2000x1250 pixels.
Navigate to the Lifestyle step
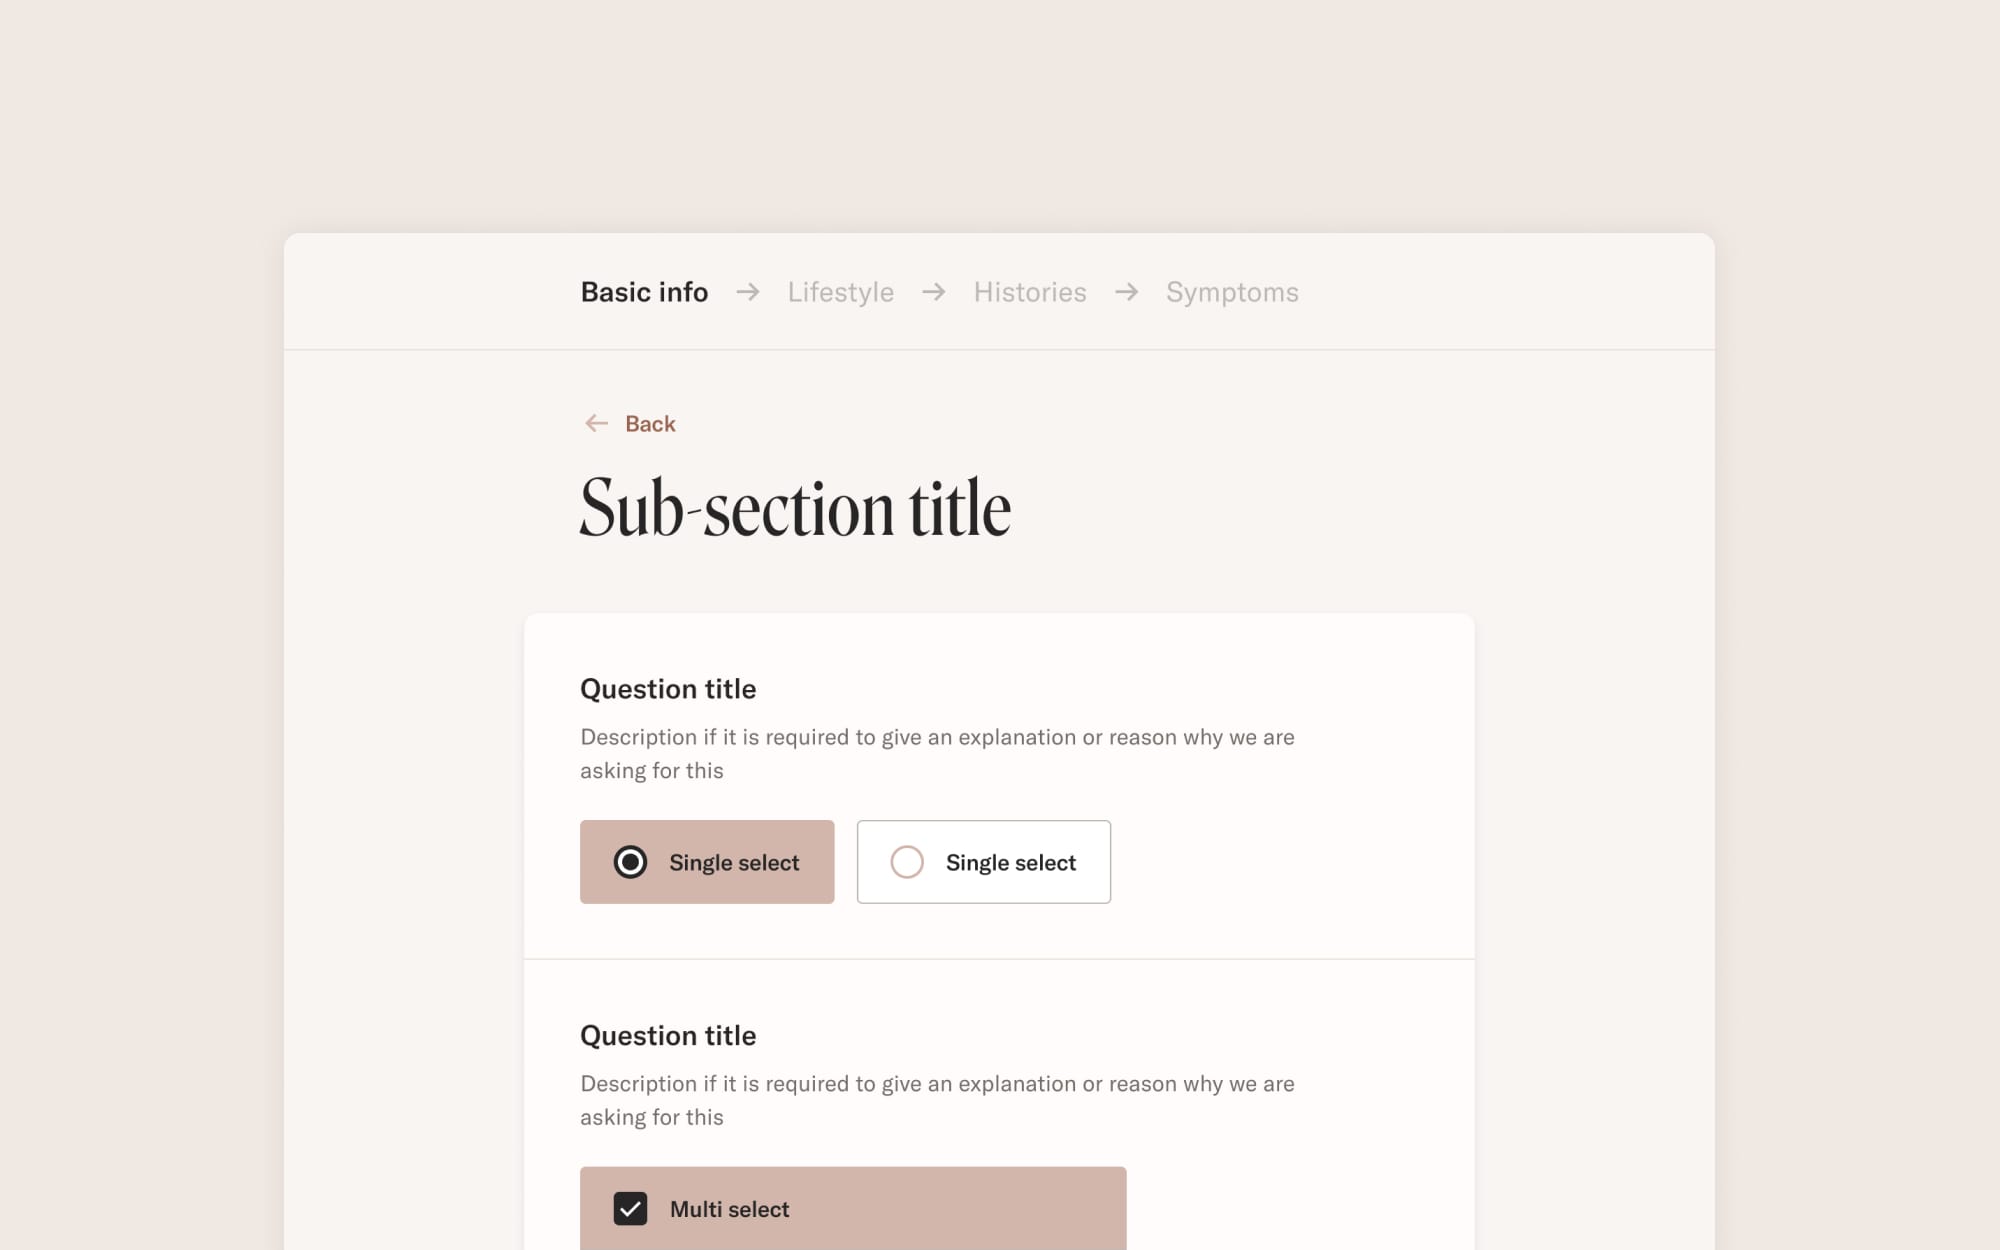(x=841, y=292)
